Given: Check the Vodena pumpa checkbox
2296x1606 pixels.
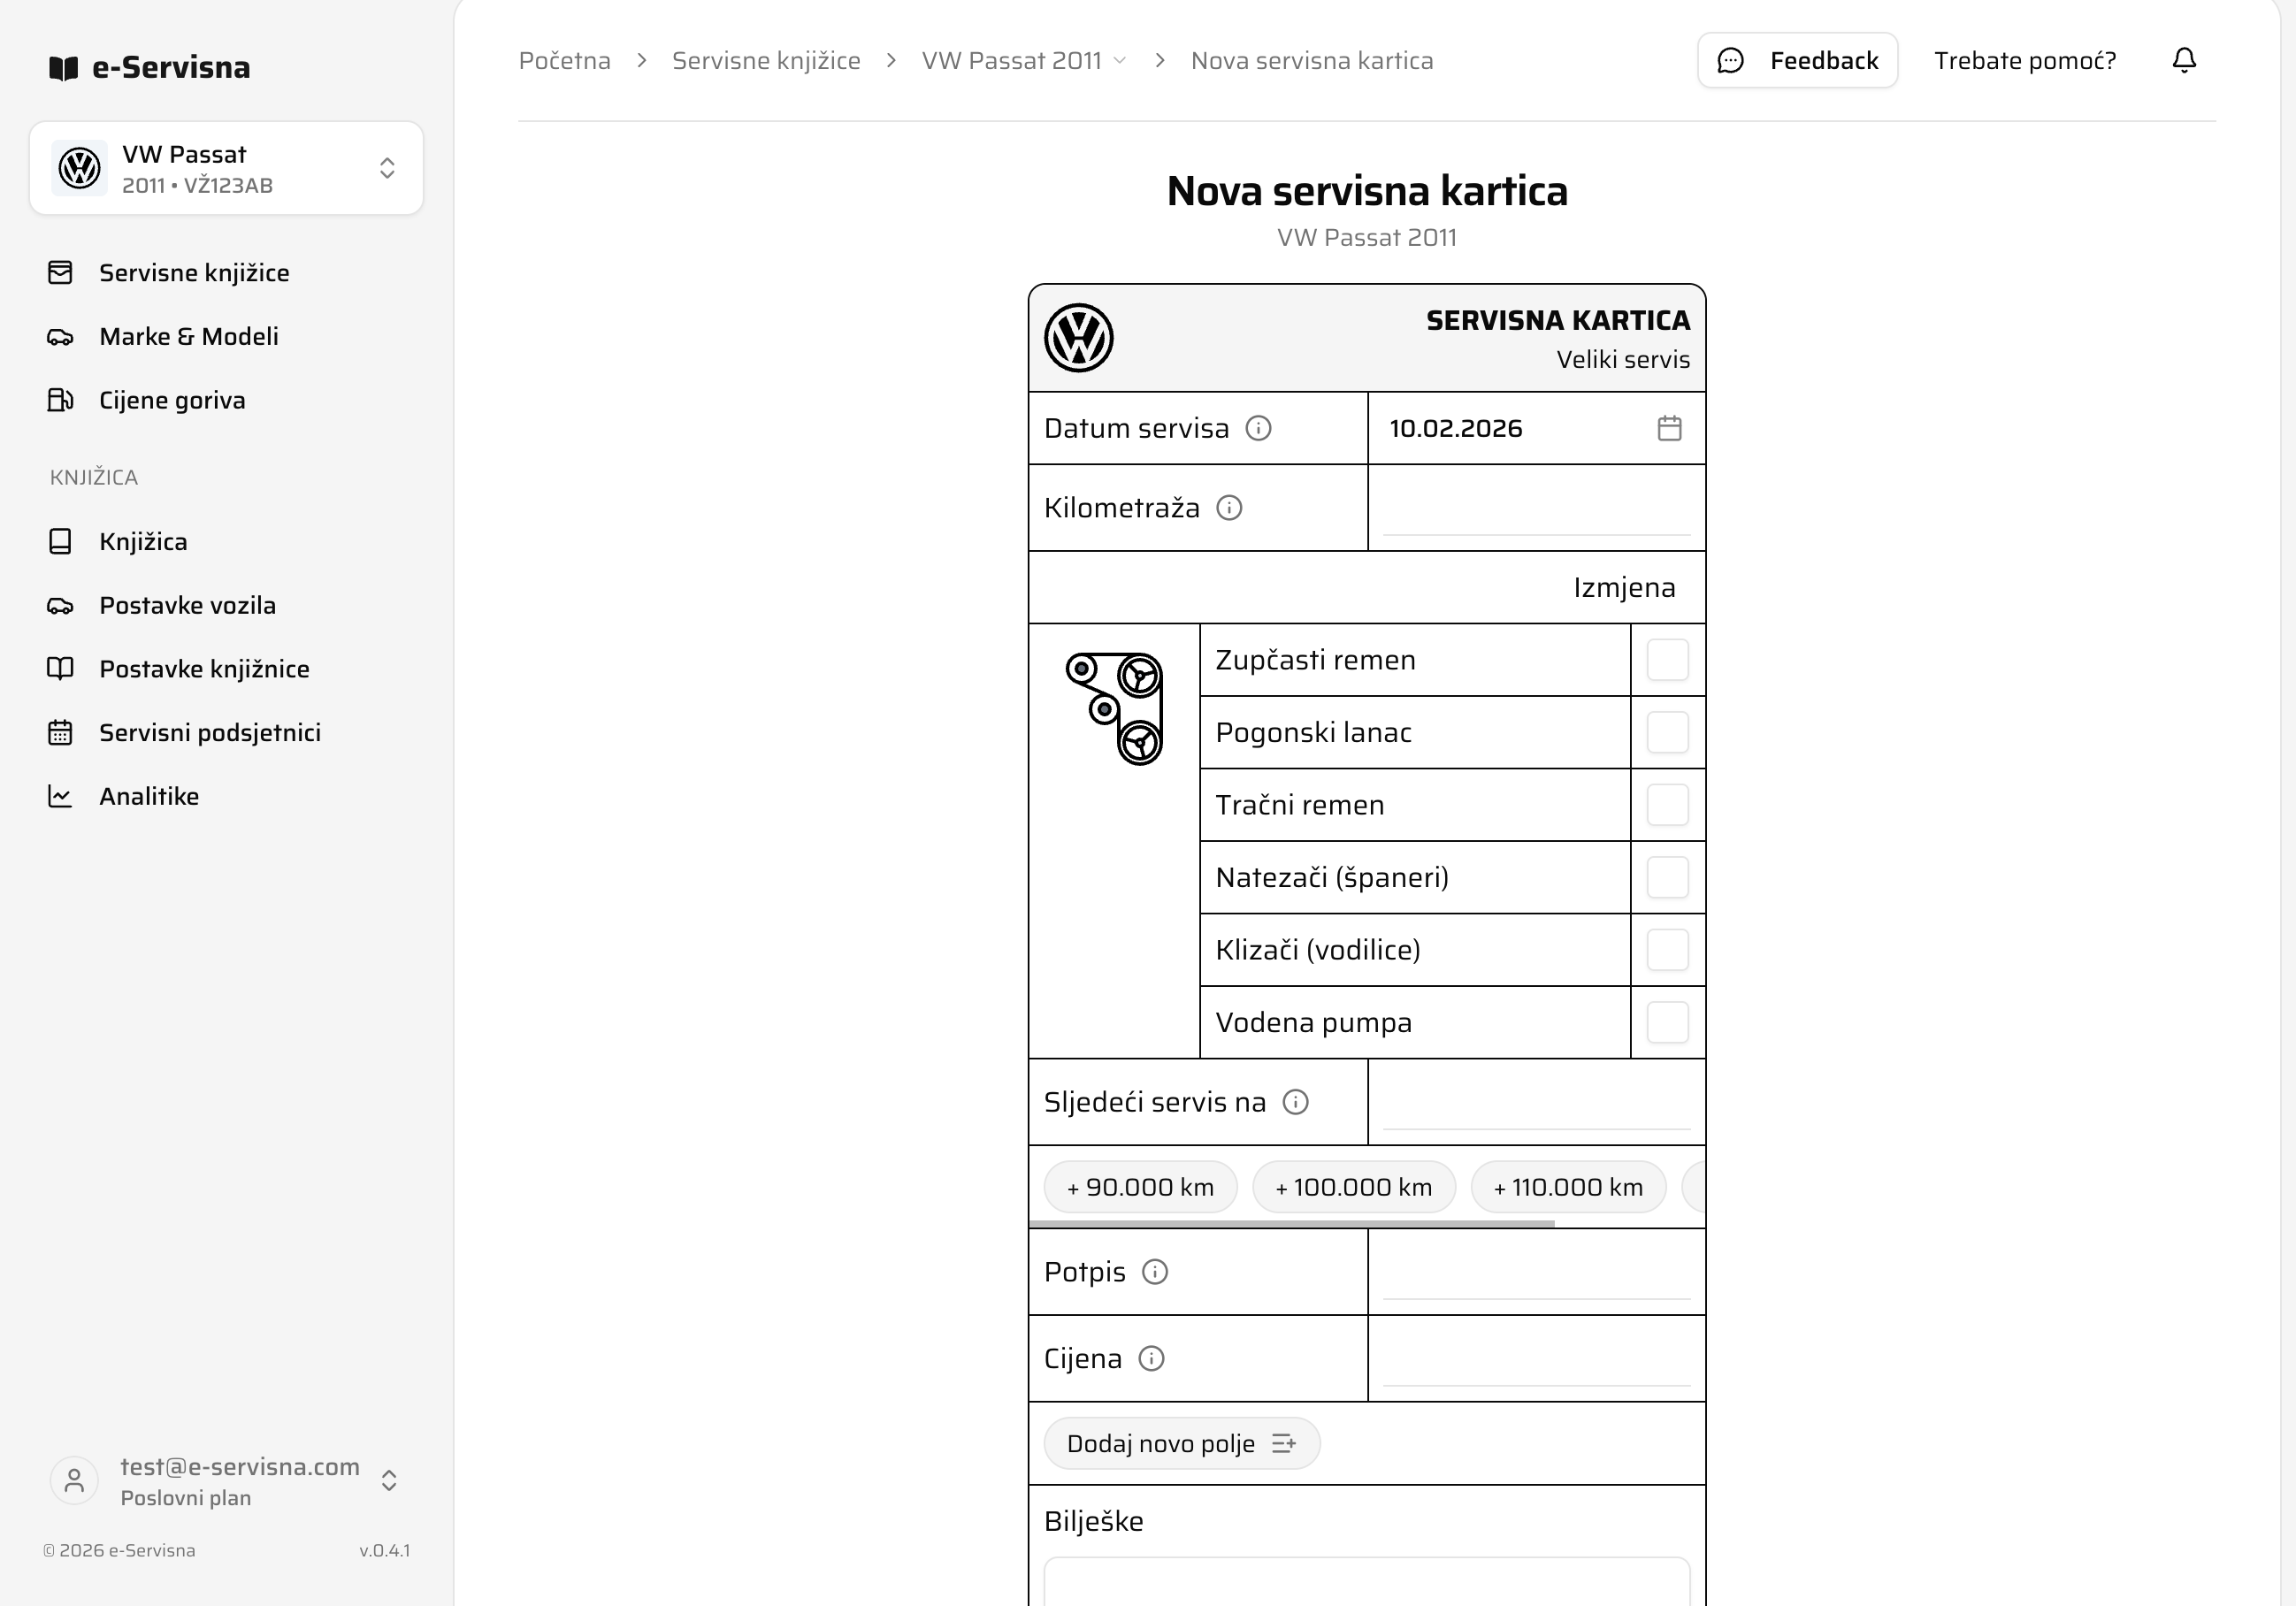Looking at the screenshot, I should click(1666, 1022).
